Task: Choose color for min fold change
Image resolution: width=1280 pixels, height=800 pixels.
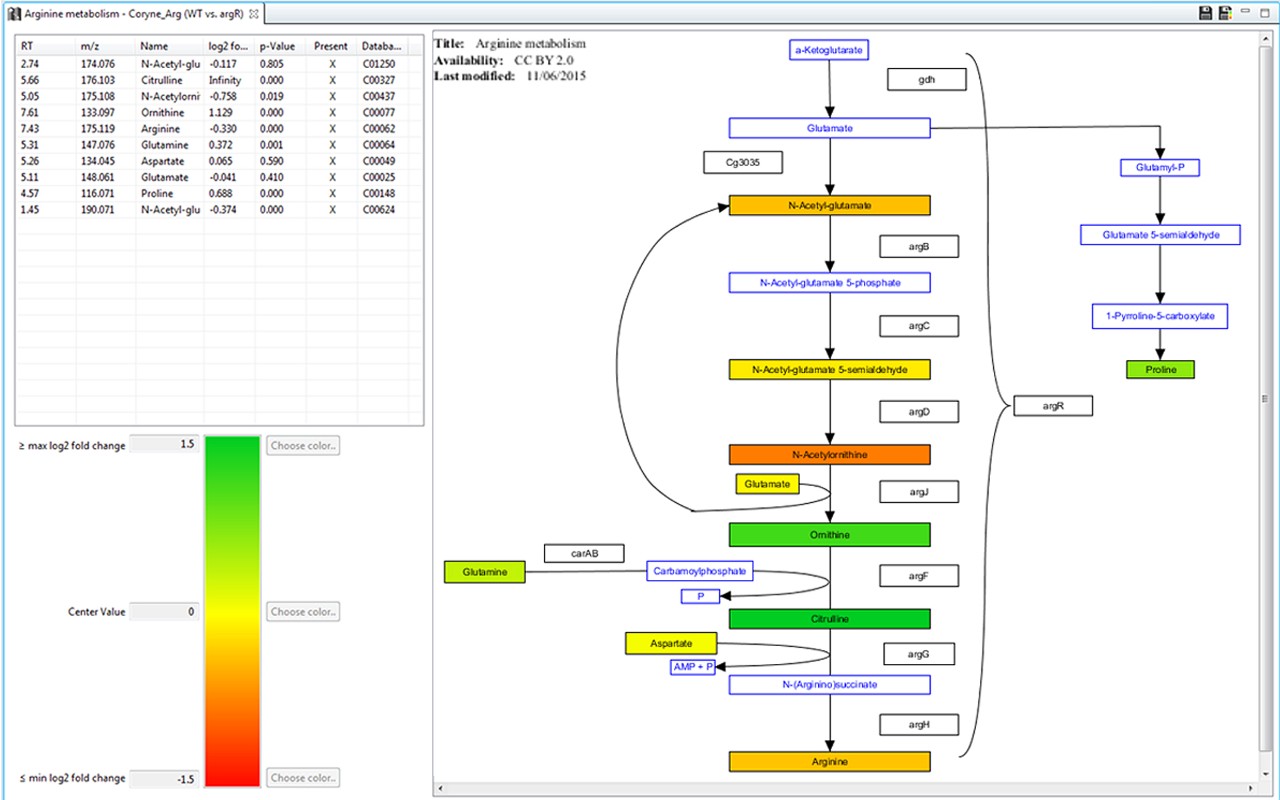Action: tap(302, 777)
